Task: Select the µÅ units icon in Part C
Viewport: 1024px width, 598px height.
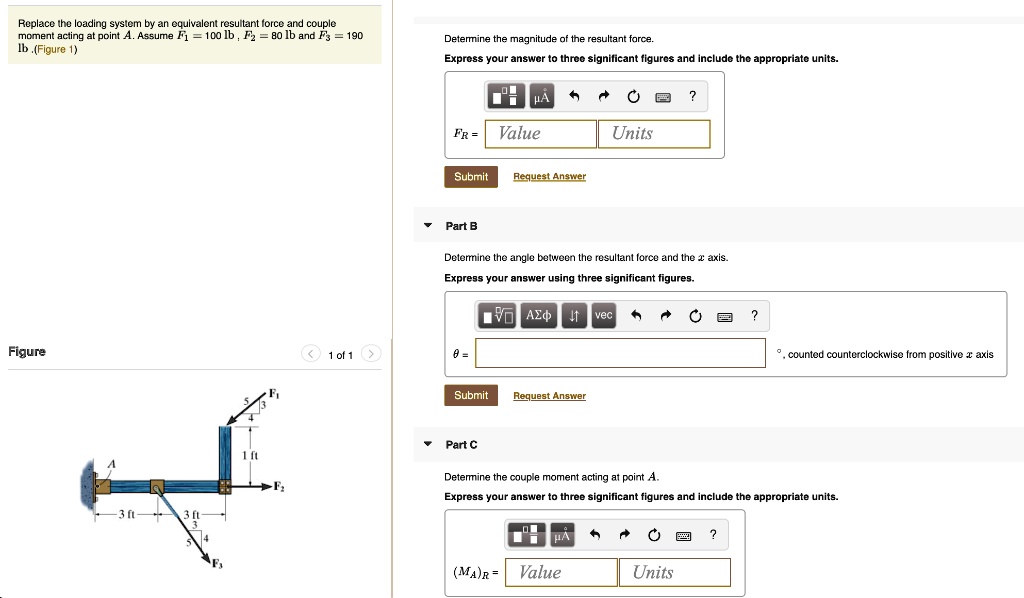Action: pos(562,534)
